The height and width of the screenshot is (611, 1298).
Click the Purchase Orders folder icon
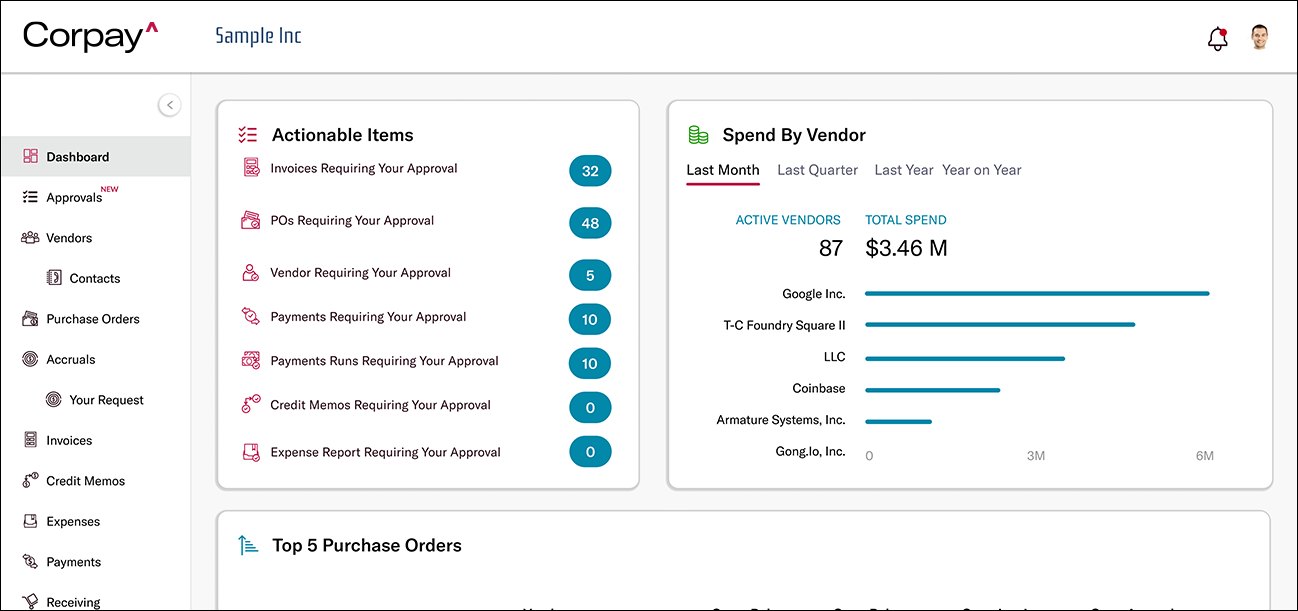(28, 318)
